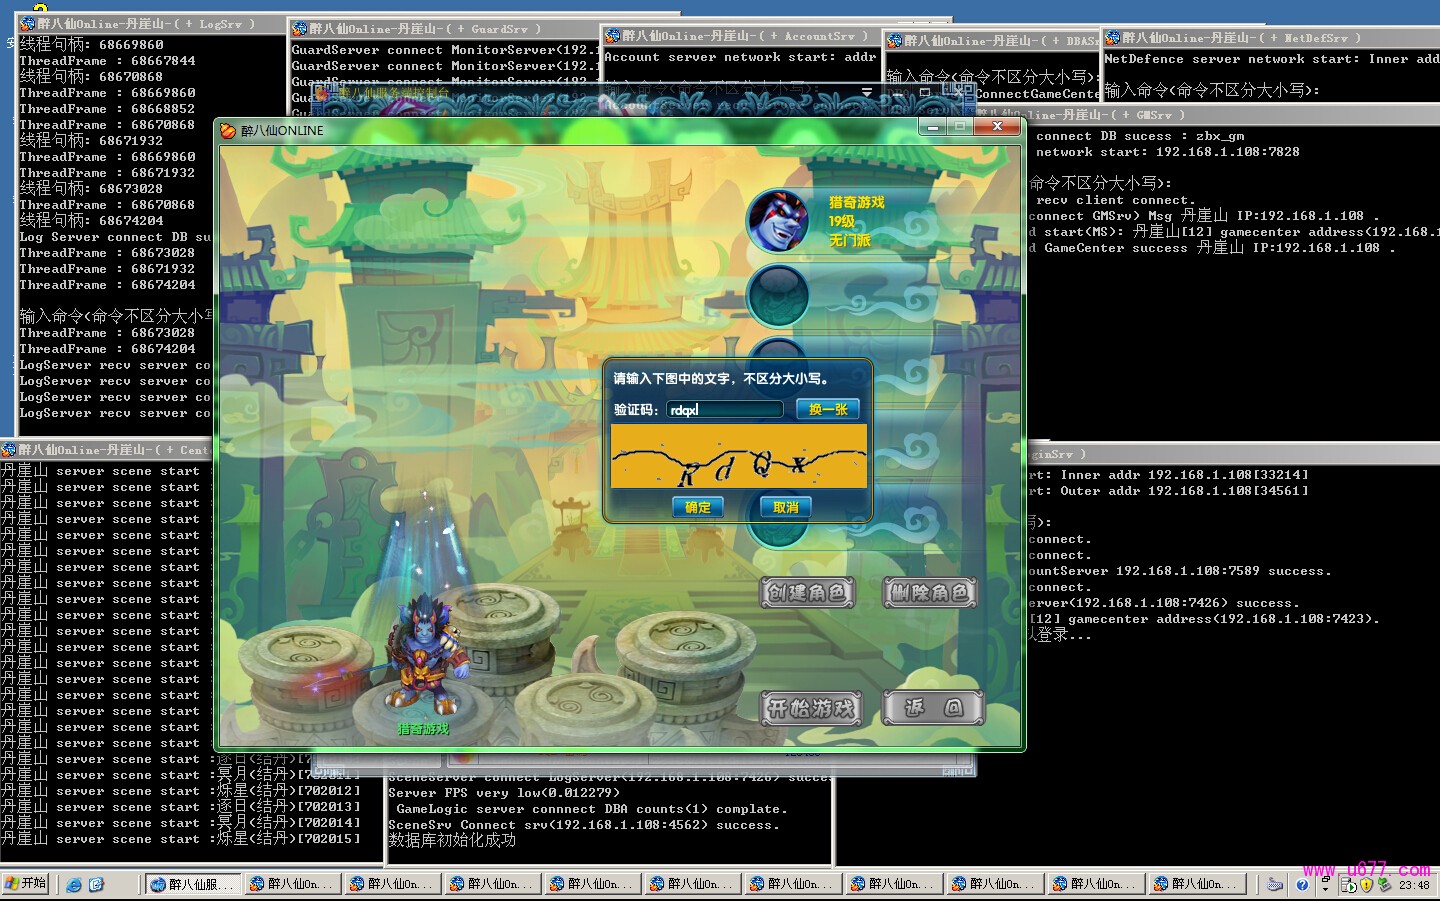This screenshot has height=901, width=1440.
Task: Cancel the captcha dialog with 取消
Action: click(785, 508)
